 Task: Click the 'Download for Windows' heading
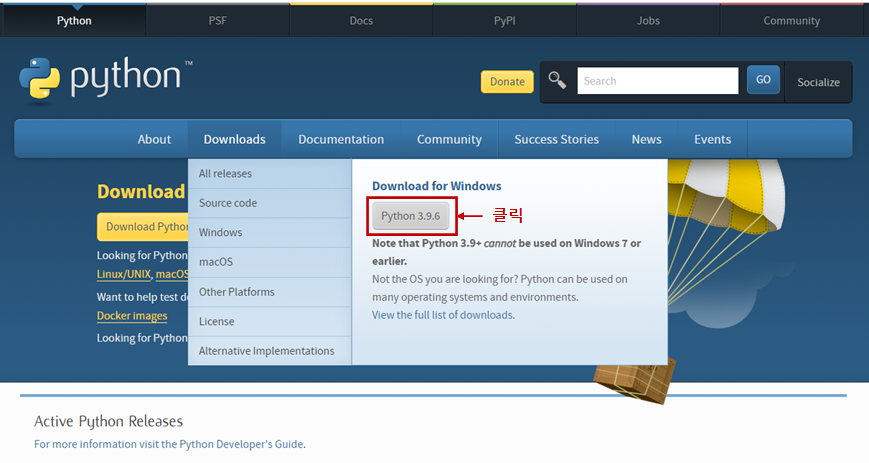(437, 186)
